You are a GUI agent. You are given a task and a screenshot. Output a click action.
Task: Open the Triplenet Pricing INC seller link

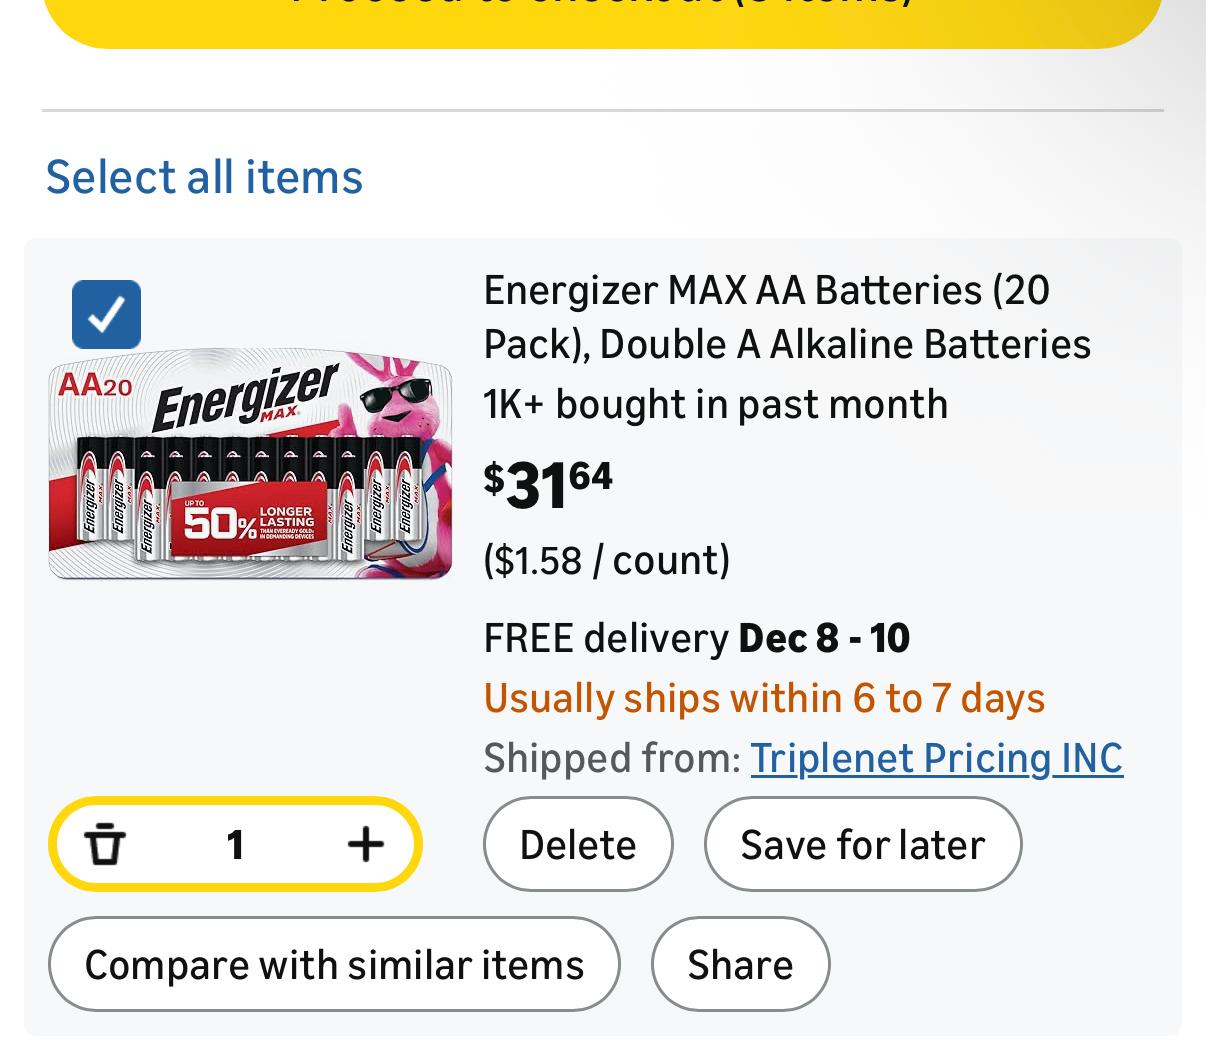936,758
